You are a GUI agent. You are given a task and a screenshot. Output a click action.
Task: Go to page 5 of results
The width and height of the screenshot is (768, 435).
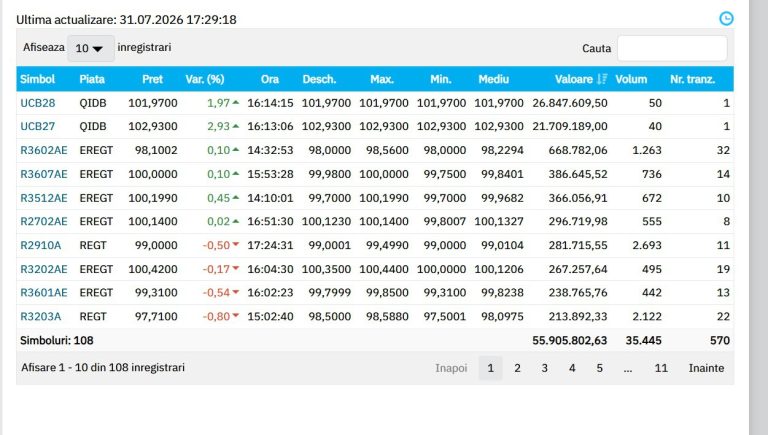pyautogui.click(x=600, y=368)
